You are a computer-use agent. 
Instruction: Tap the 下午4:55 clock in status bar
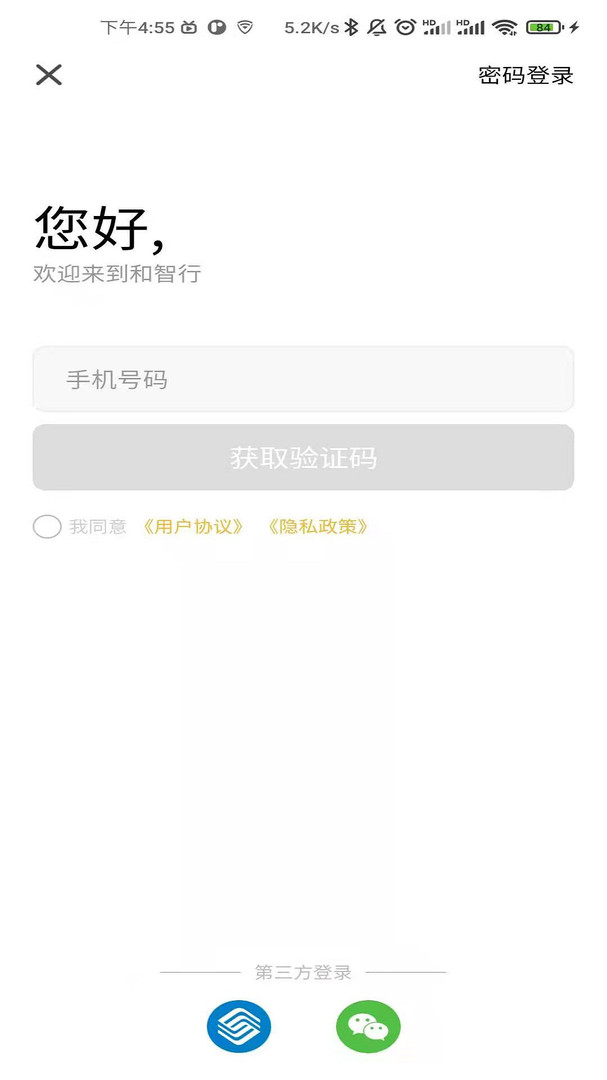(137, 28)
